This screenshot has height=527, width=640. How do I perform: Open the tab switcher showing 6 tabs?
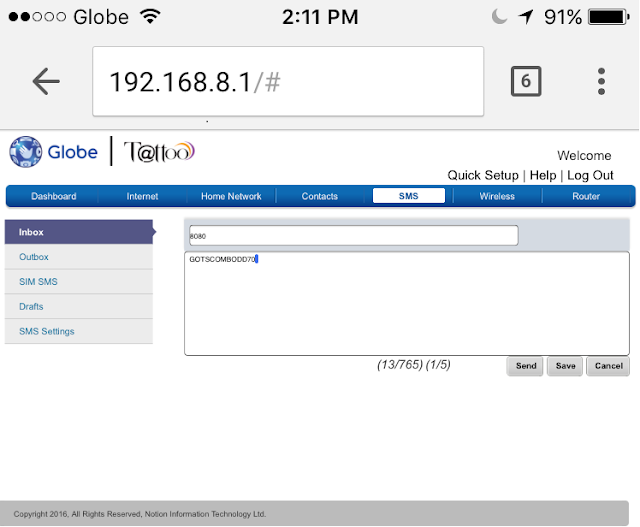(526, 81)
